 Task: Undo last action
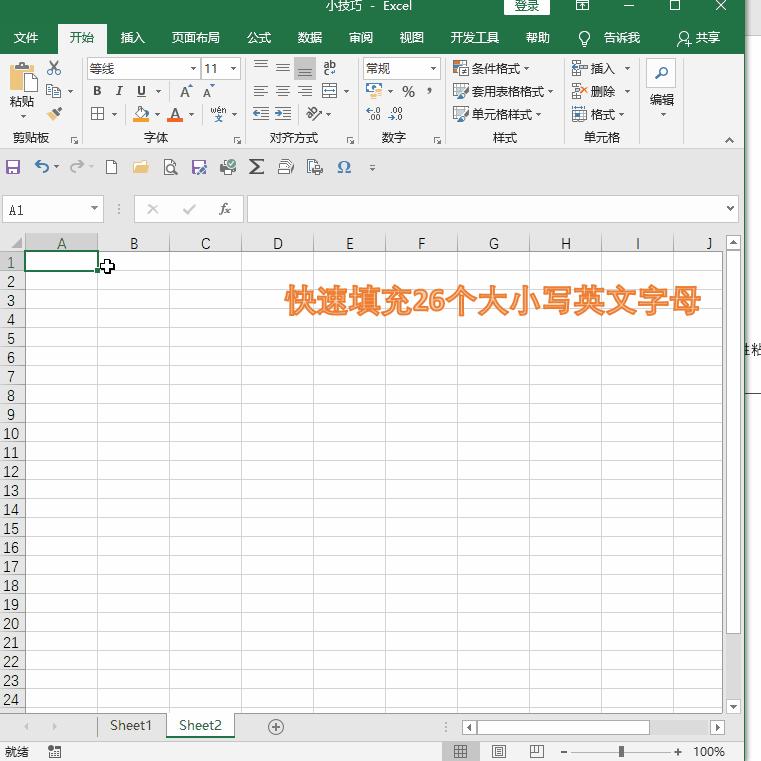tap(42, 167)
